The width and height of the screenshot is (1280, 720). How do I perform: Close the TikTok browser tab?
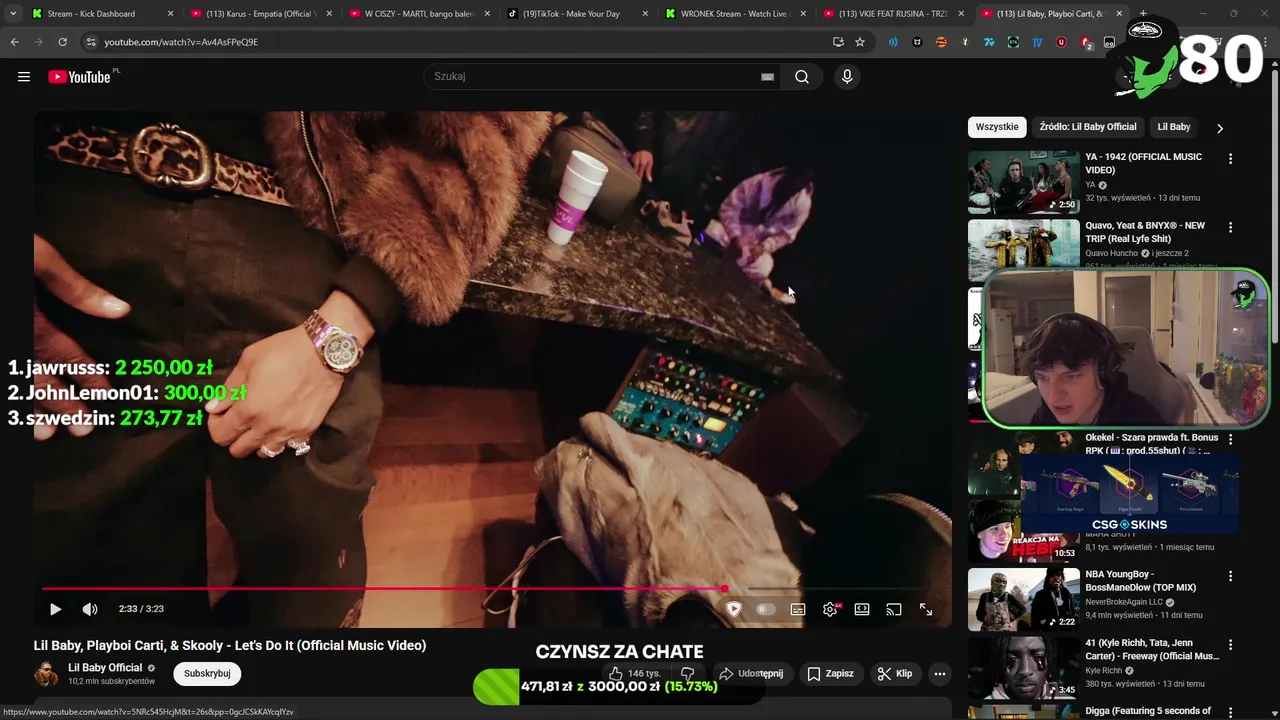pyautogui.click(x=645, y=14)
